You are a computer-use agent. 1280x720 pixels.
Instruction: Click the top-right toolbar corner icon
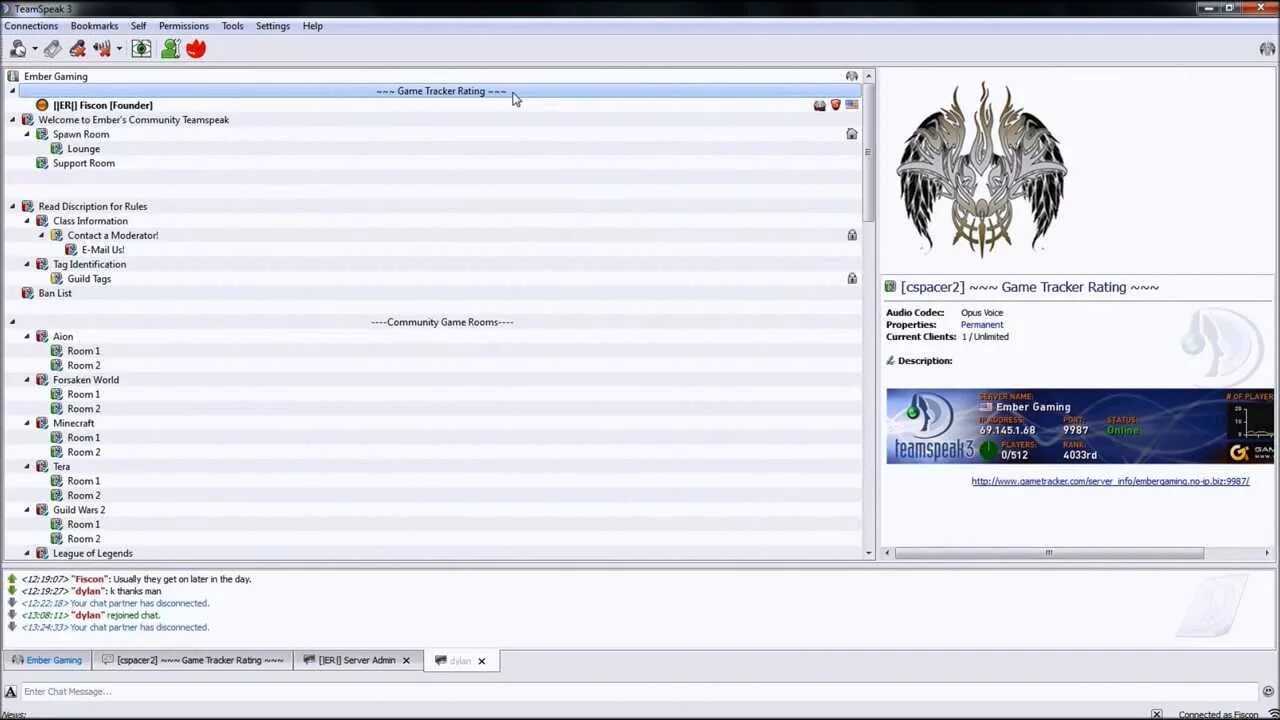(1267, 49)
